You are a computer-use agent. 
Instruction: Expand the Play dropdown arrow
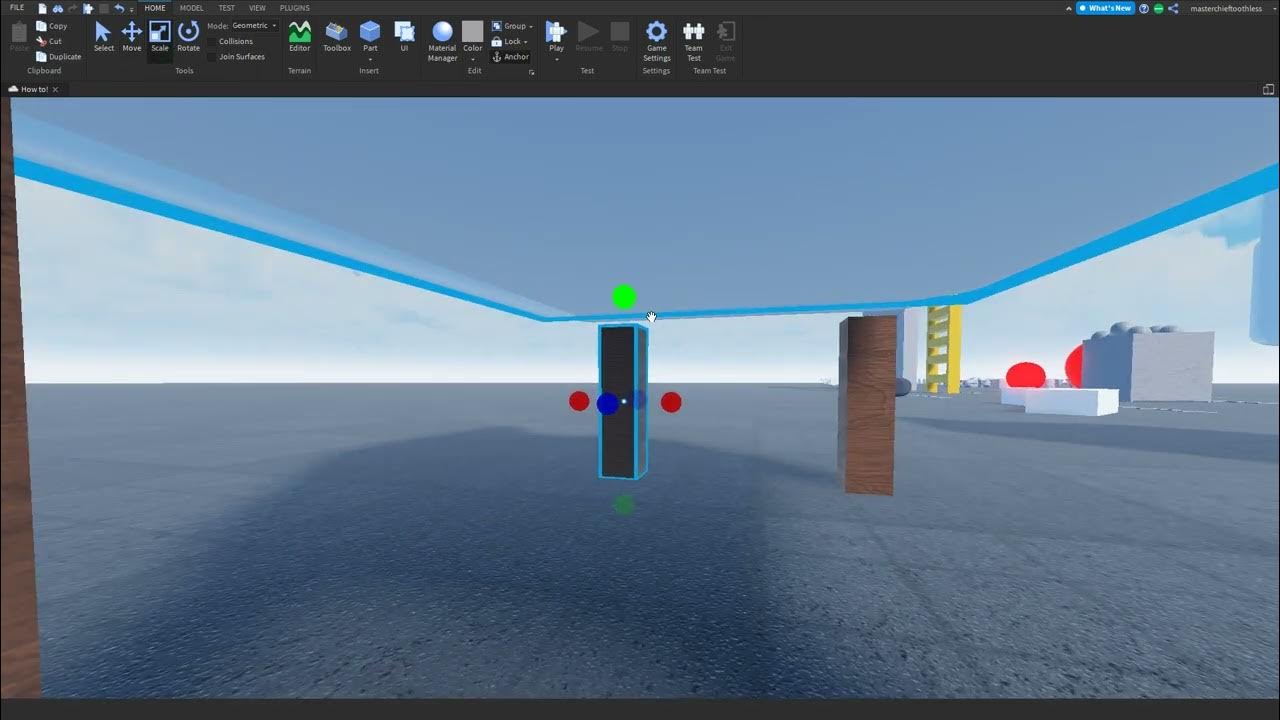point(556,59)
